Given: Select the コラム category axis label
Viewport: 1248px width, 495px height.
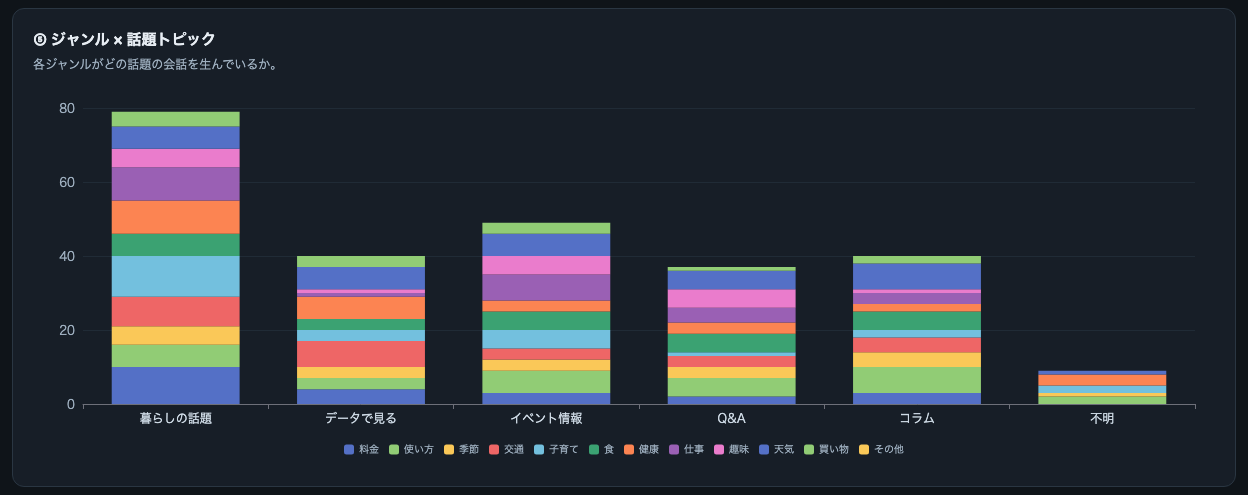Looking at the screenshot, I should tap(916, 419).
